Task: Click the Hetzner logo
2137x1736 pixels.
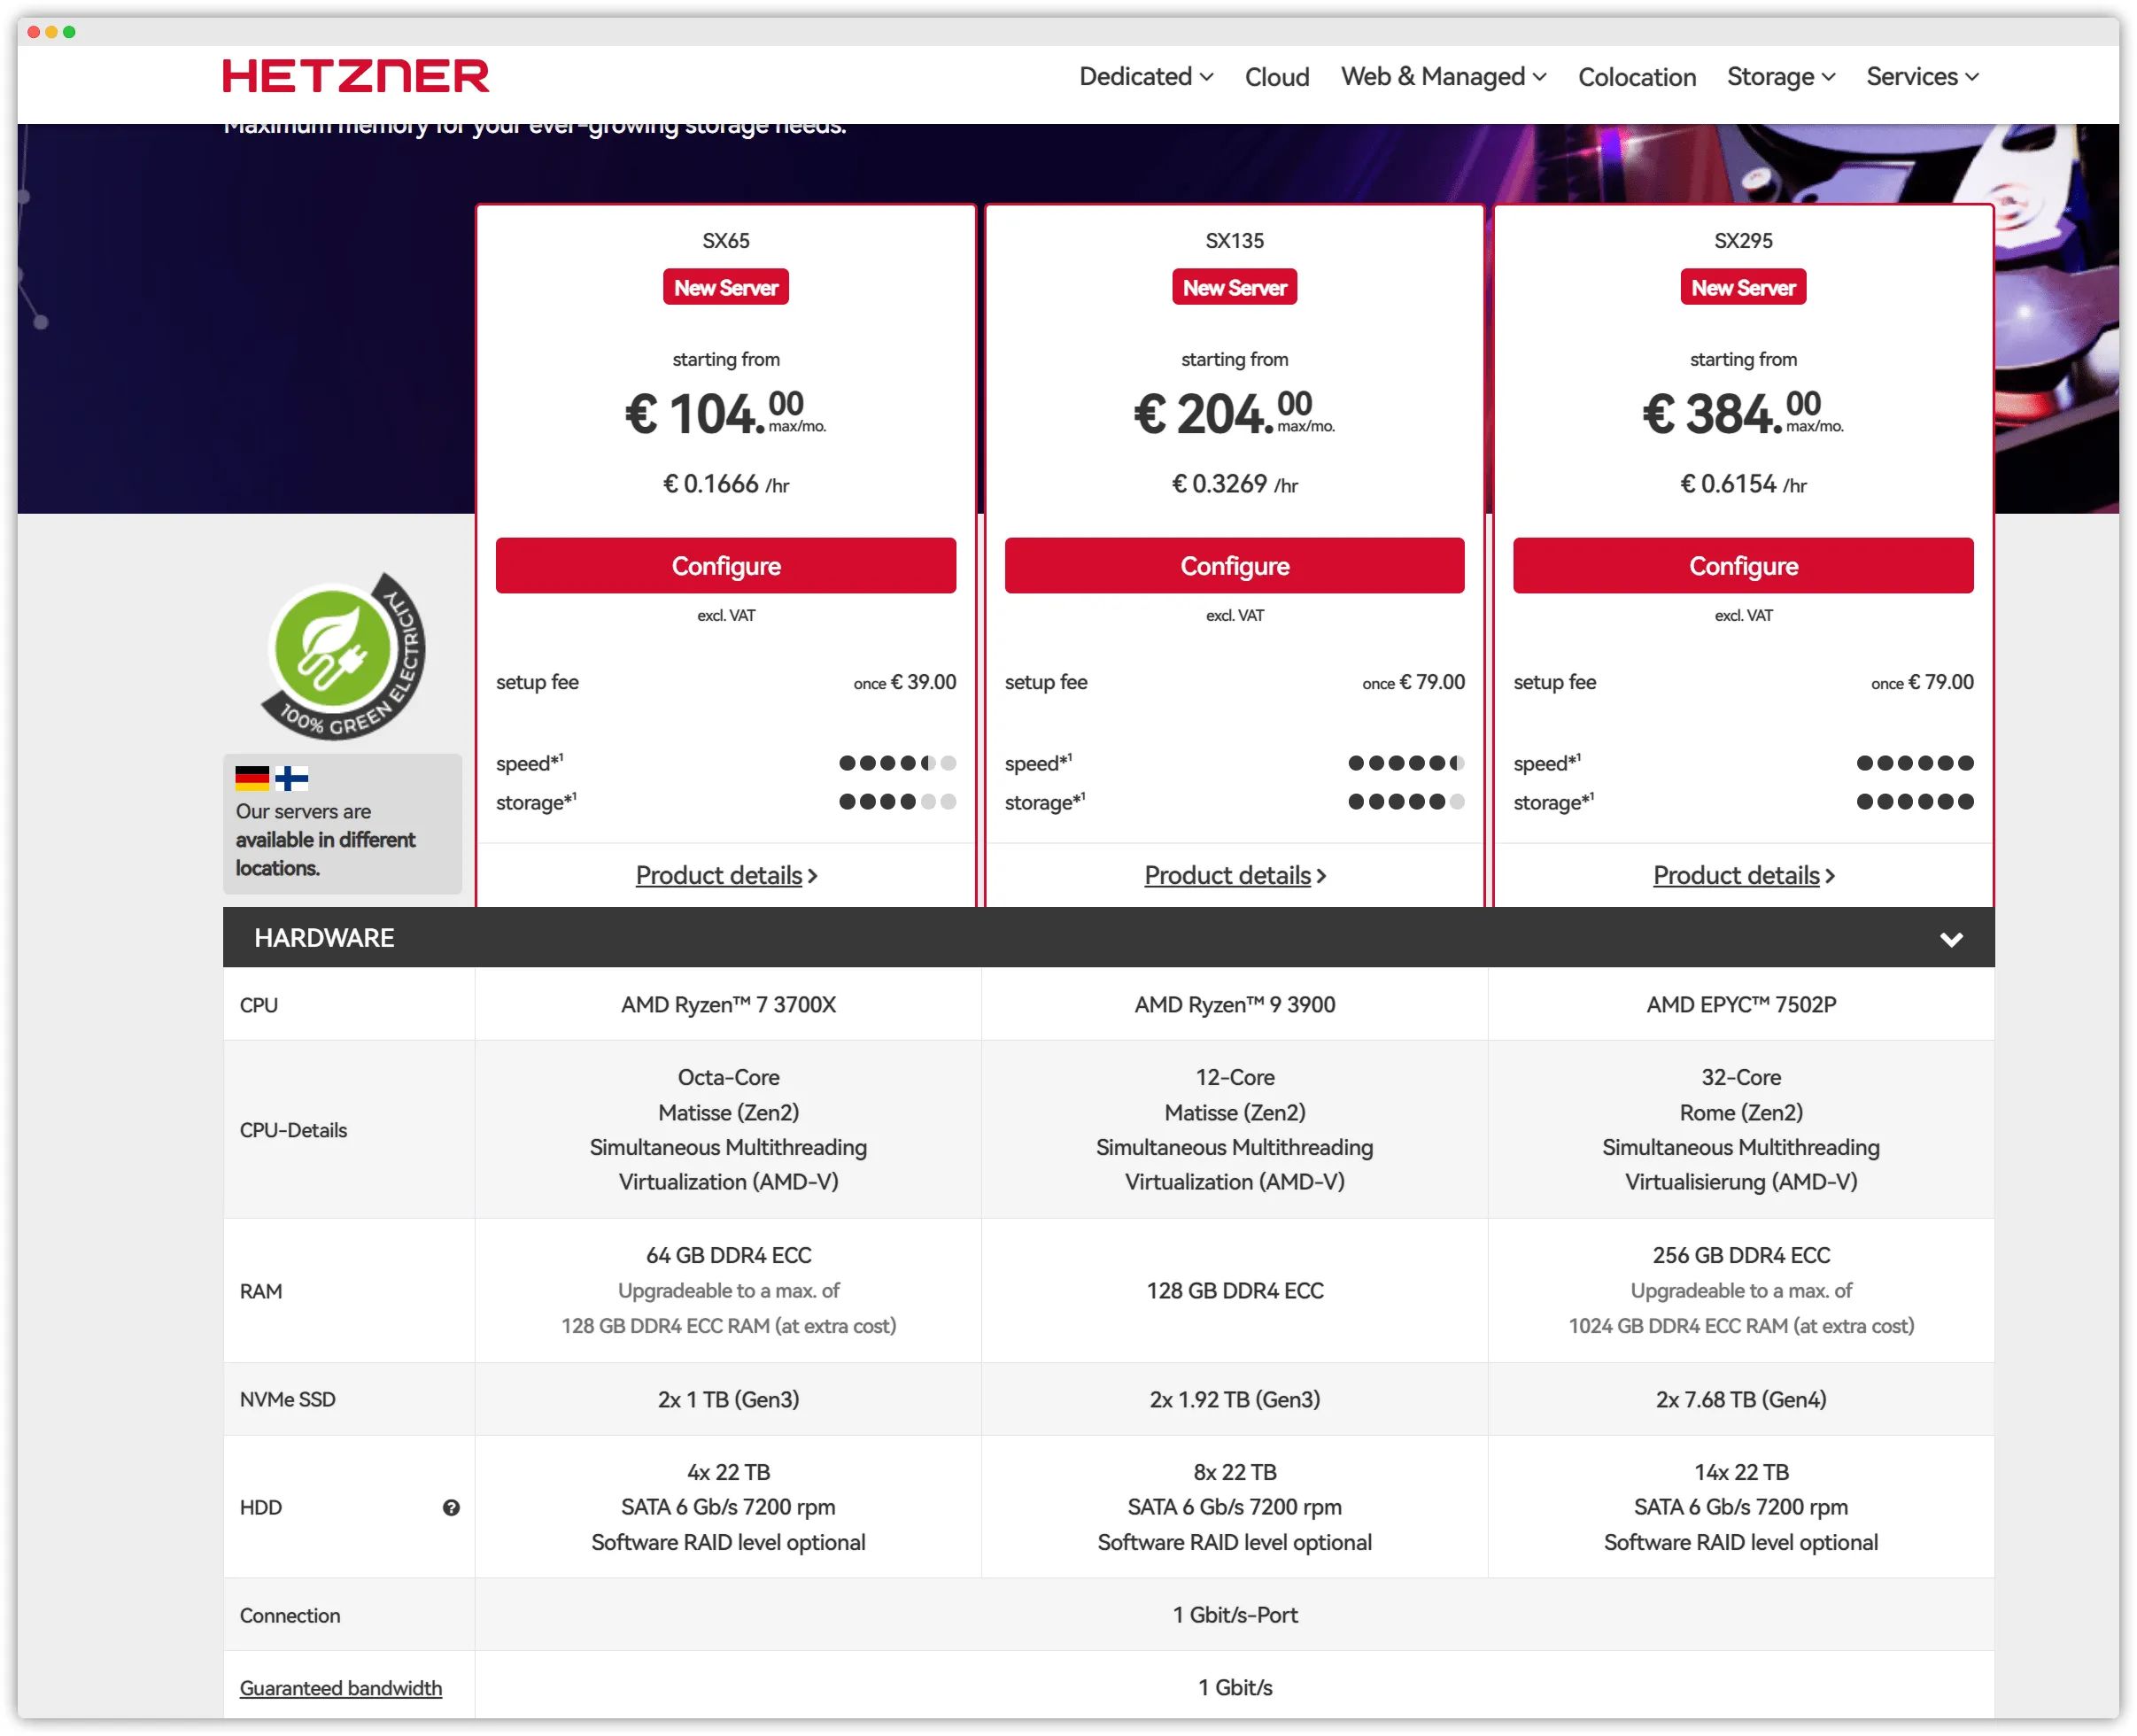Action: pos(355,76)
